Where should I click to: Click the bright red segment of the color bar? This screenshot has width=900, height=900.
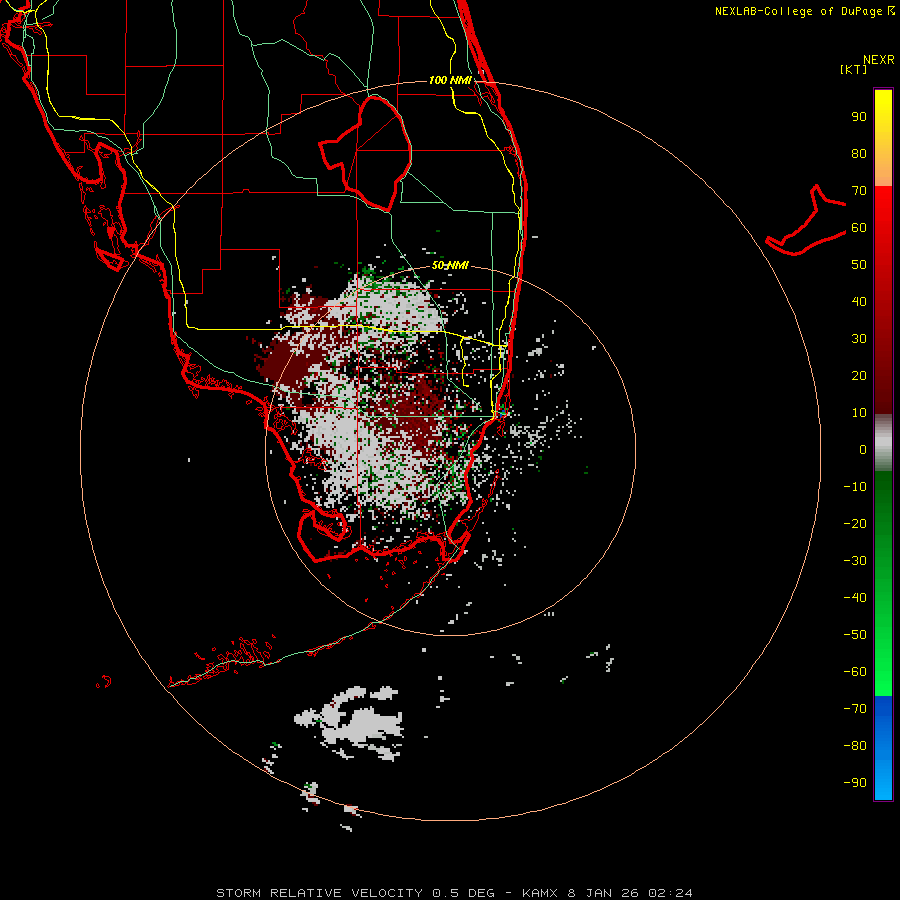click(x=883, y=230)
